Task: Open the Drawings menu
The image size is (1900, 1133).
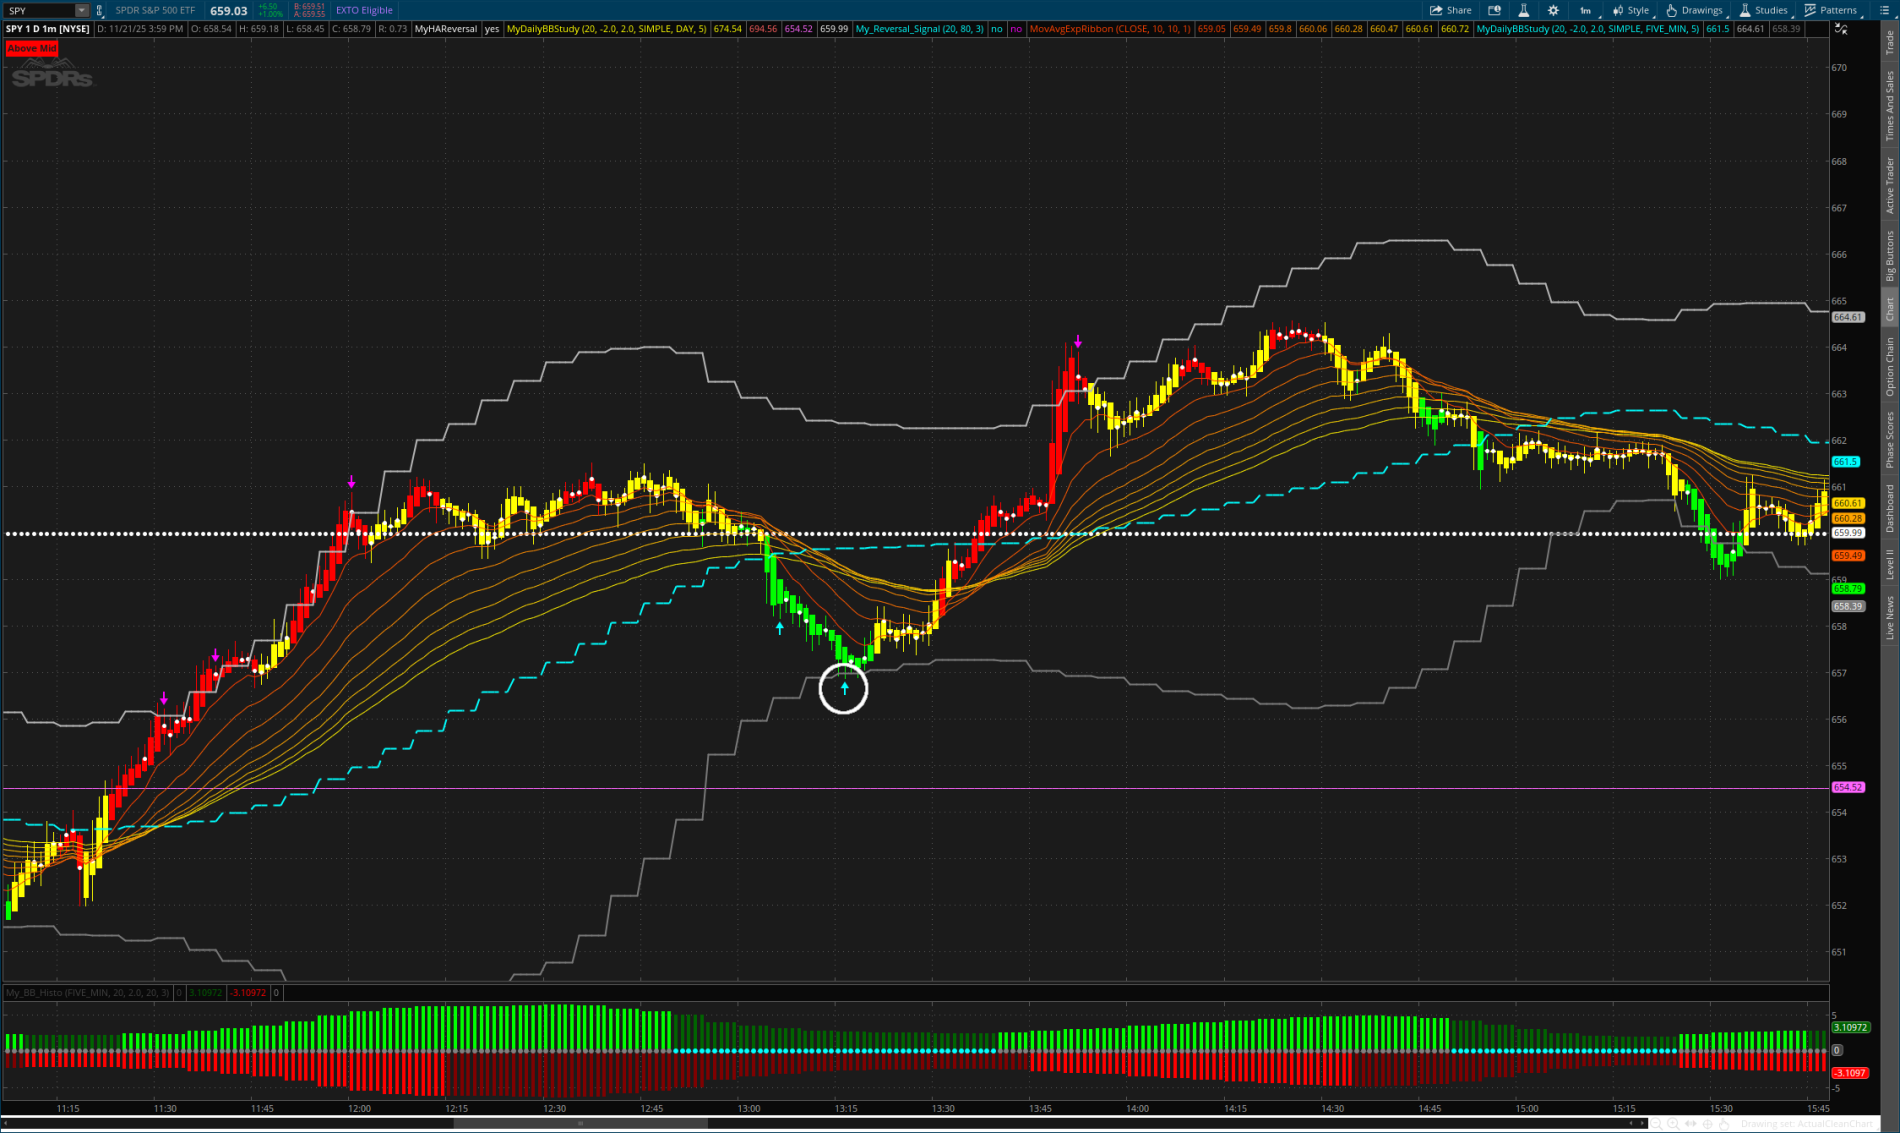Action: click(x=1694, y=10)
